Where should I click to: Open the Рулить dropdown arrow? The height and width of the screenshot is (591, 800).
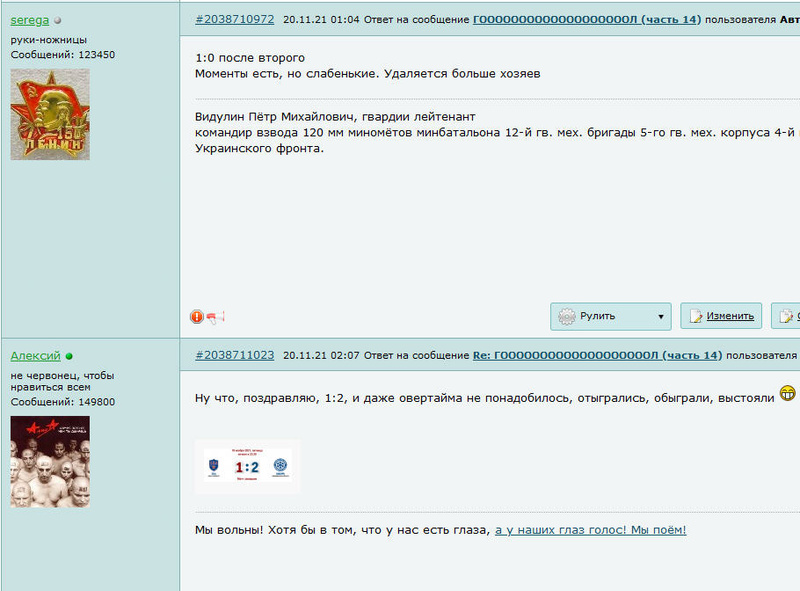tap(661, 316)
